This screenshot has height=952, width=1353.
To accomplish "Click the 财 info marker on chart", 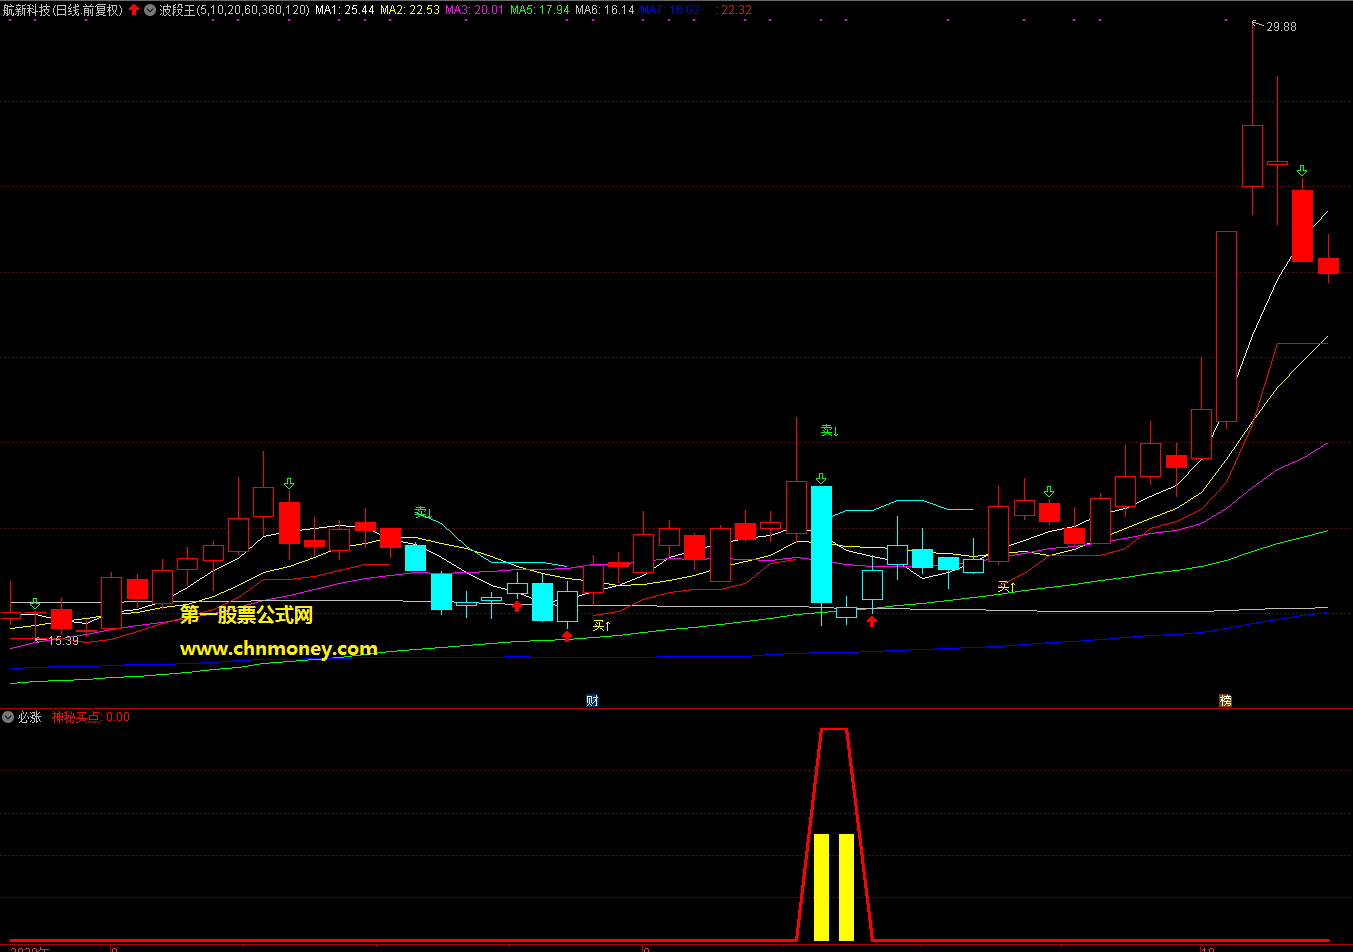I will pos(592,700).
